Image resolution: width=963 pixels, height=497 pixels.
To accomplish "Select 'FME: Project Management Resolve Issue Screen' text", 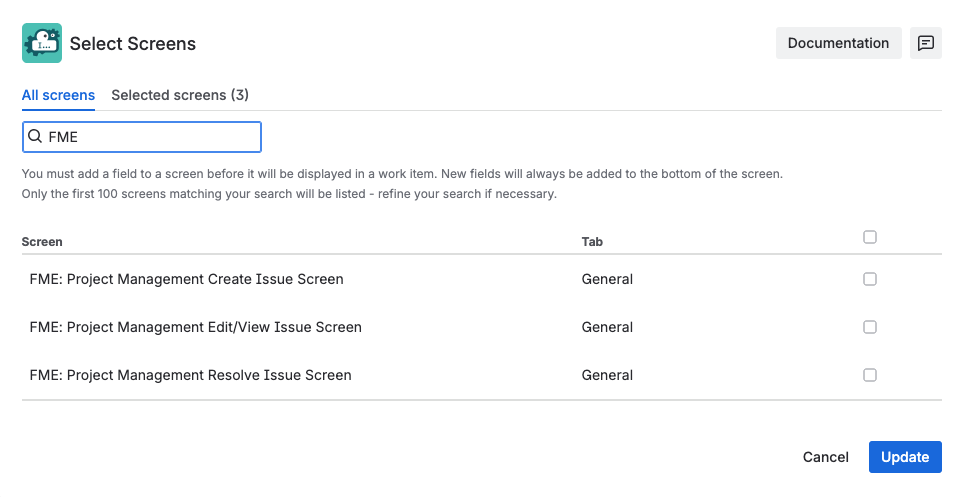I will tap(190, 375).
